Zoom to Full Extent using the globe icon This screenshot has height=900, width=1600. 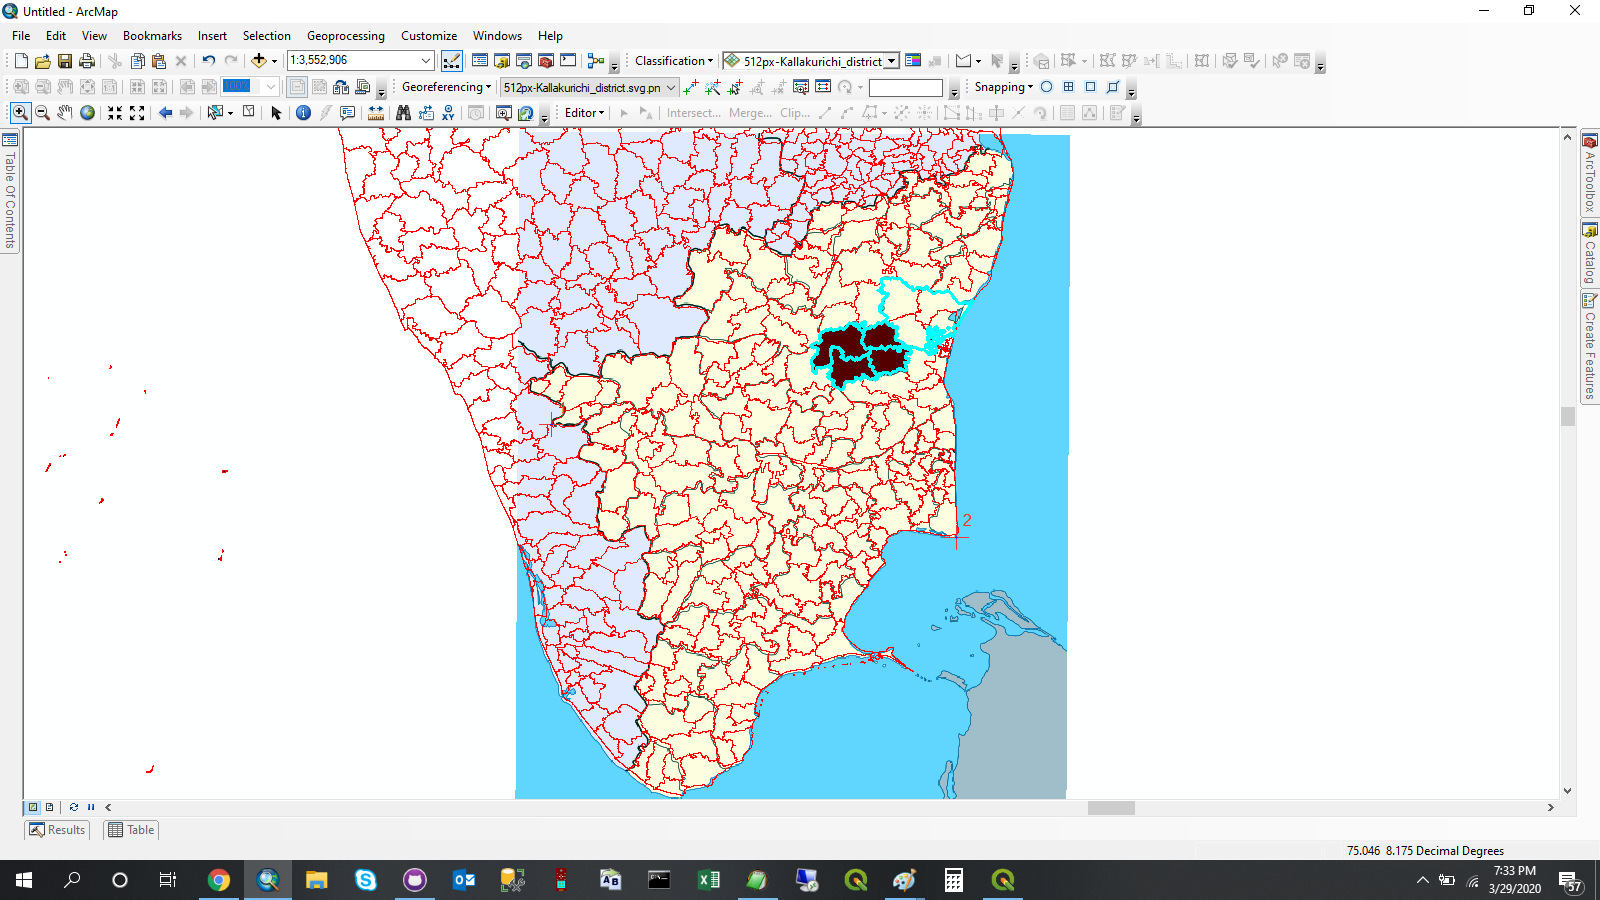88,113
